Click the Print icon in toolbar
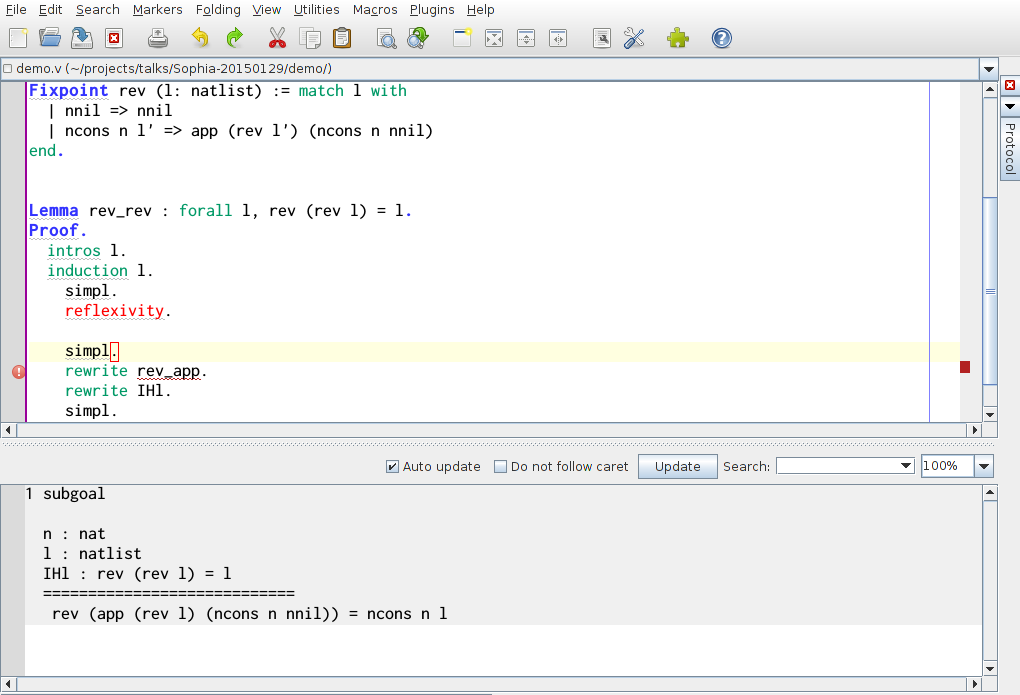Screen dimensions: 1020x695 point(158,38)
